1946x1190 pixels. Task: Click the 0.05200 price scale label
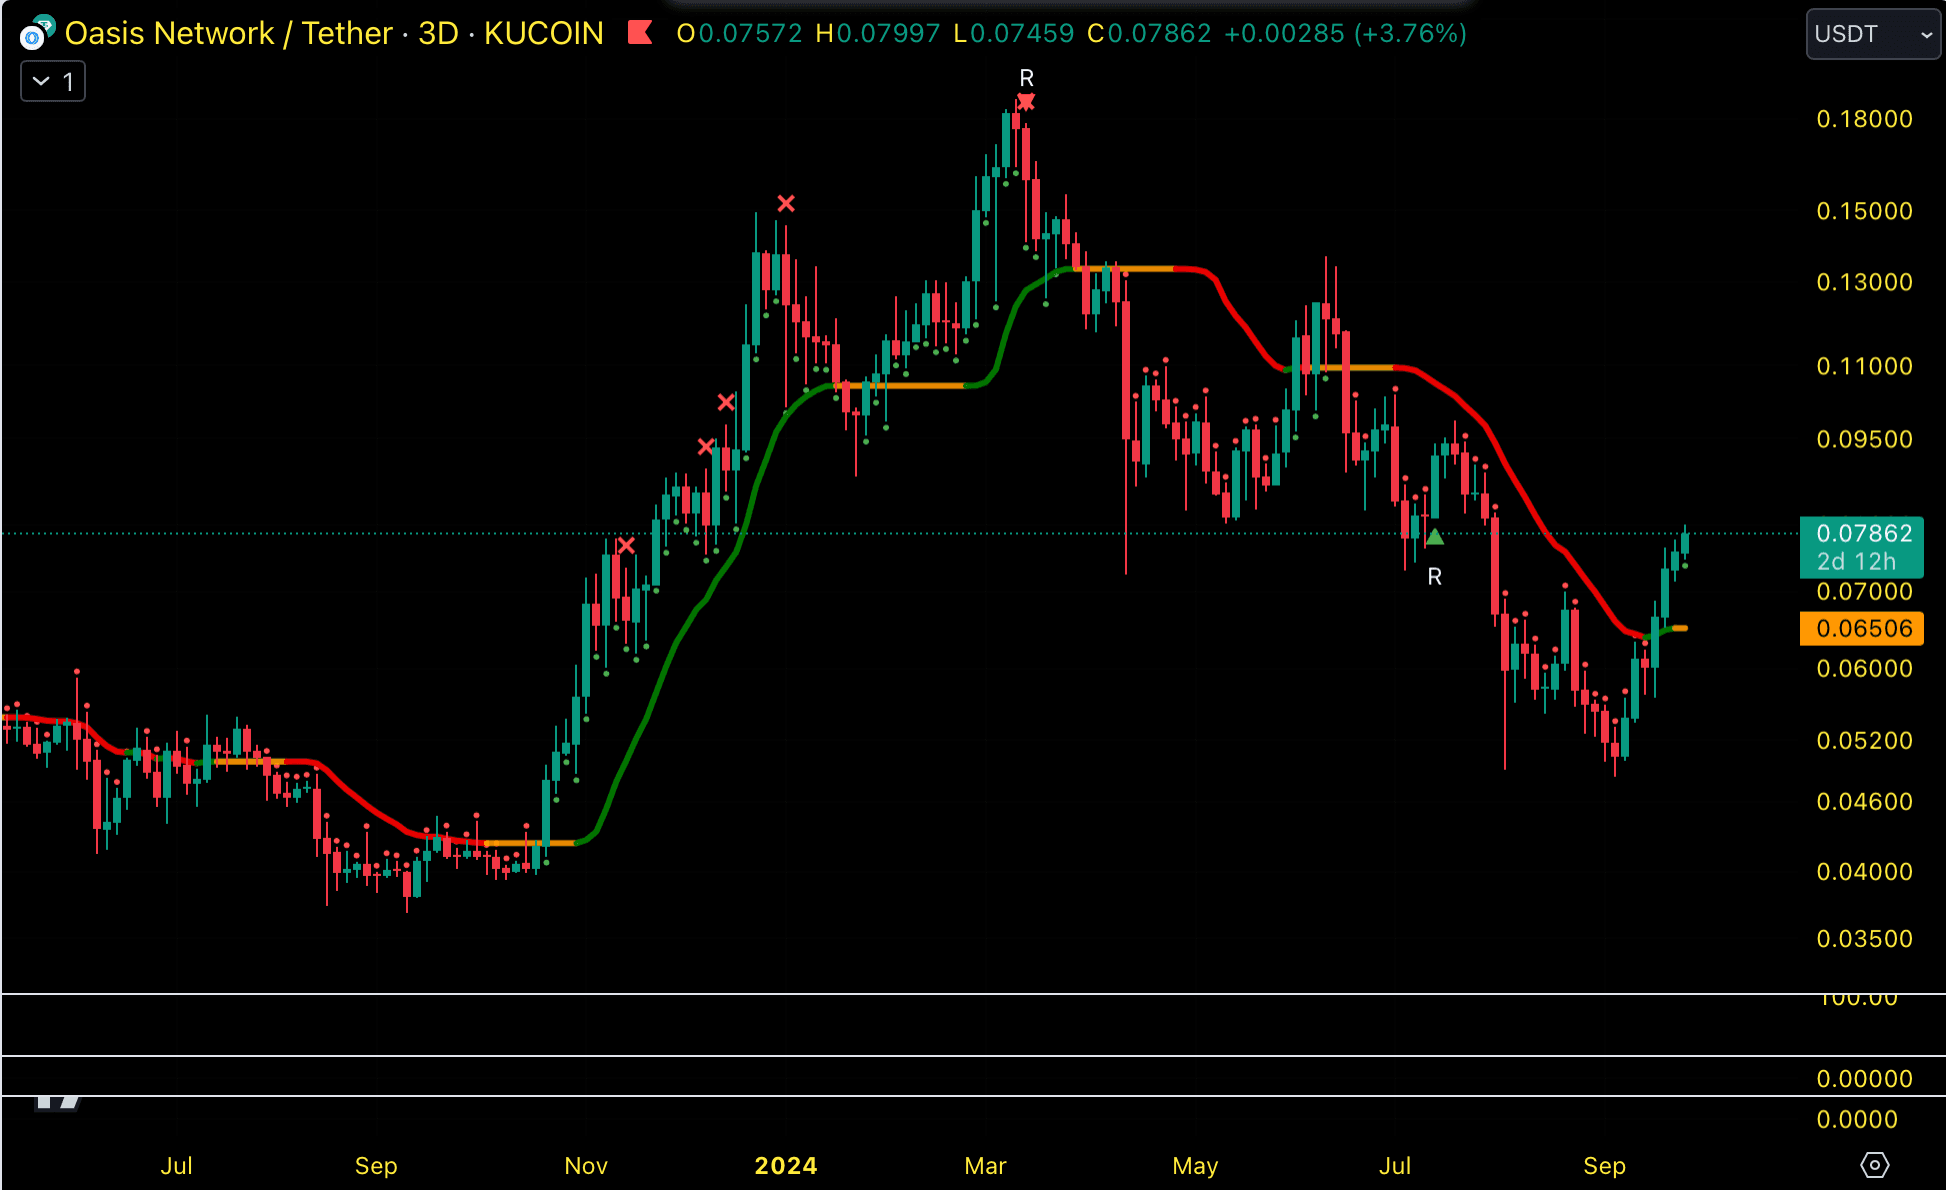pyautogui.click(x=1864, y=740)
